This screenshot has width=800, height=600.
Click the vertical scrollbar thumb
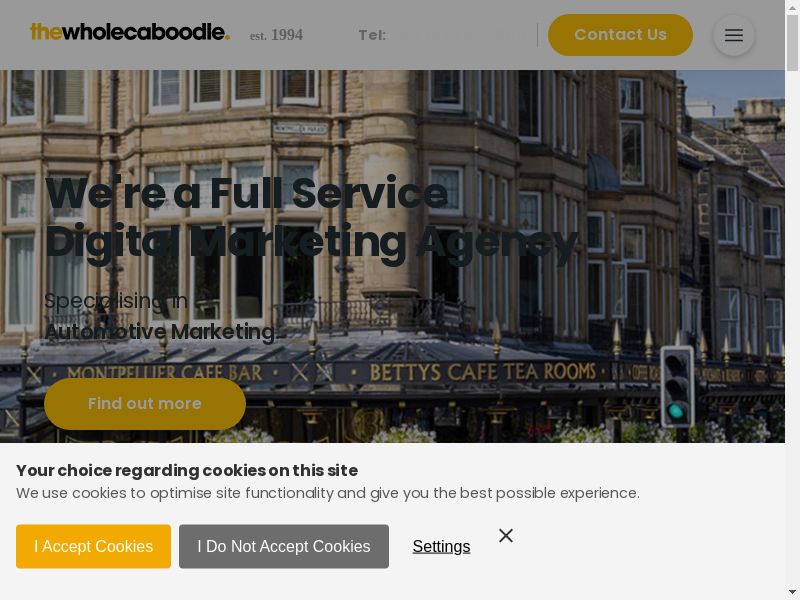(792, 43)
